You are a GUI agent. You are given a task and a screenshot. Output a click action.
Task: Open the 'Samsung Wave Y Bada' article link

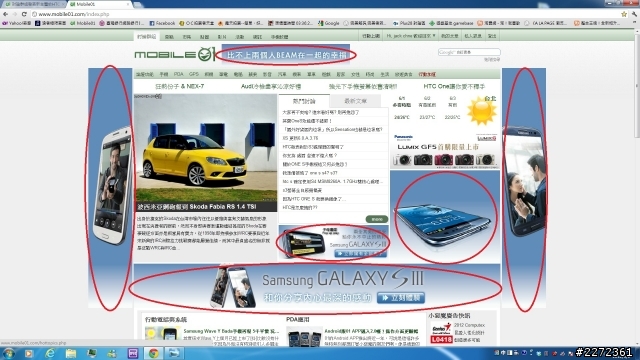point(231,331)
